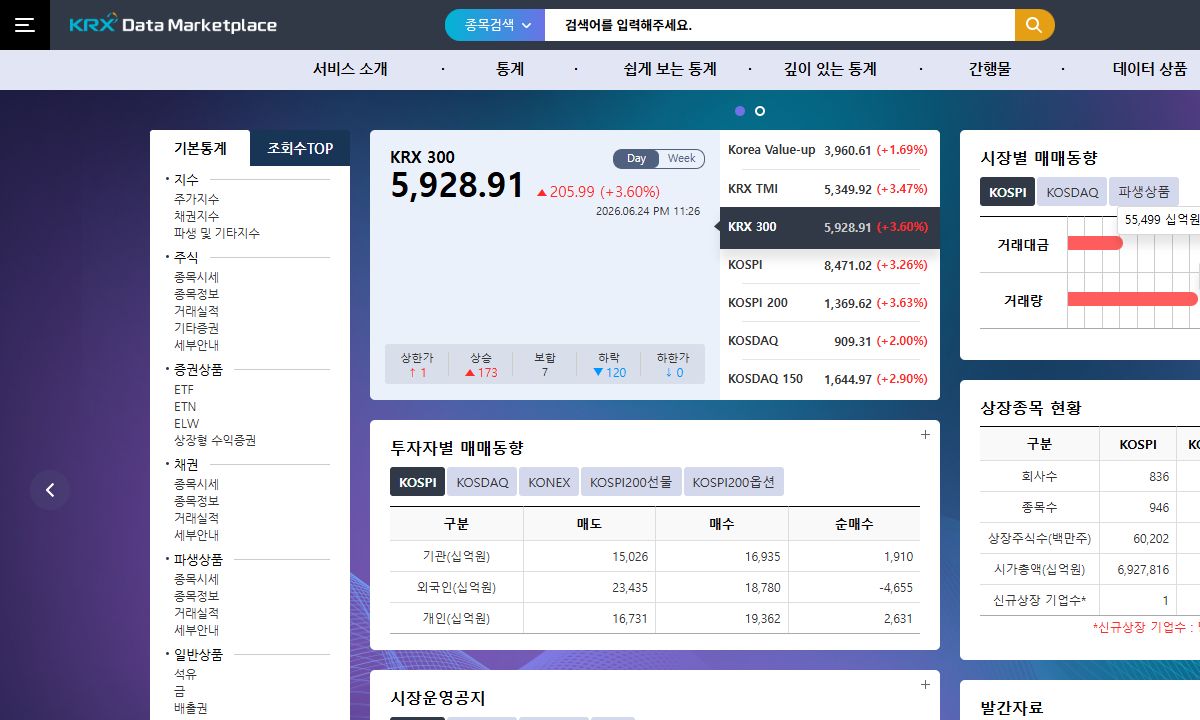Open 거래실적 under 파생상품
Viewport: 1200px width, 720px height.
197,613
